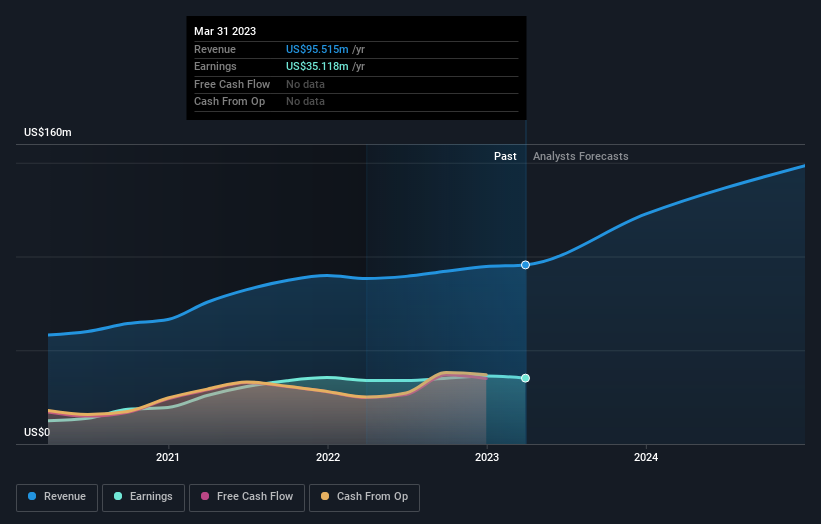
Task: Click the Revenue tooltip row label
Action: click(x=215, y=49)
